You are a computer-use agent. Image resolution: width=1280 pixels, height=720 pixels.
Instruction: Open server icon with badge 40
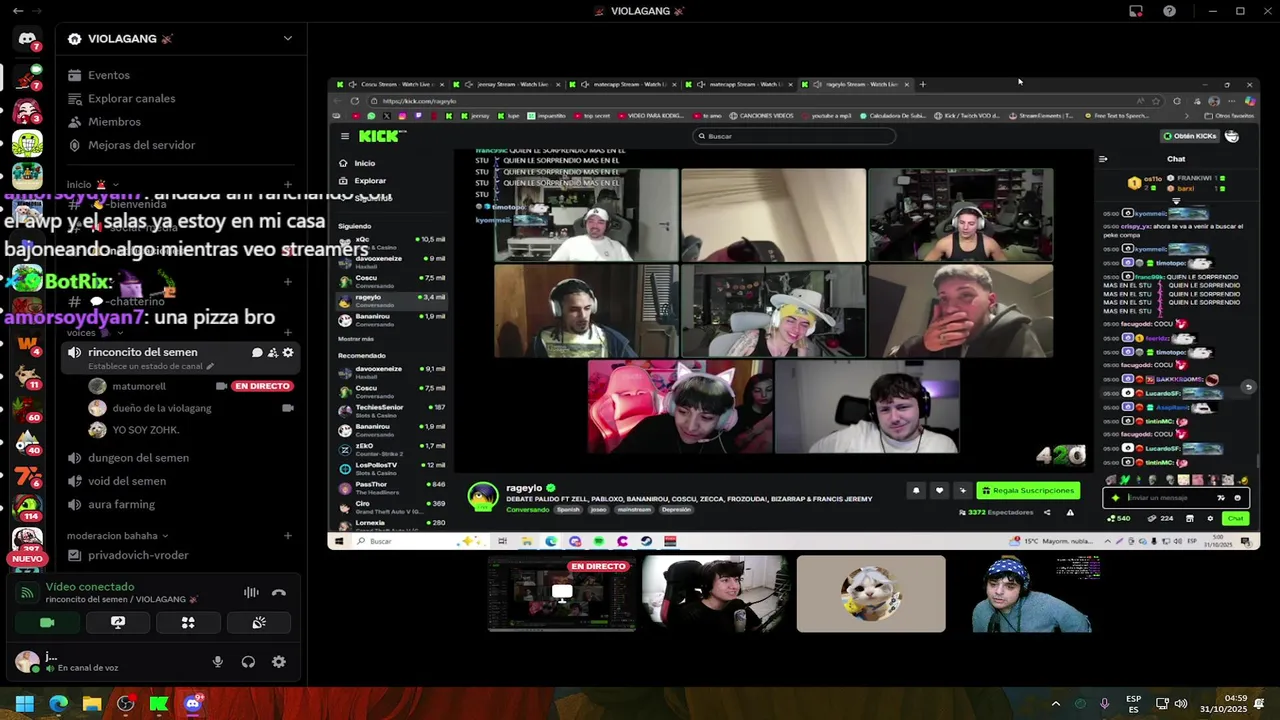tap(27, 443)
